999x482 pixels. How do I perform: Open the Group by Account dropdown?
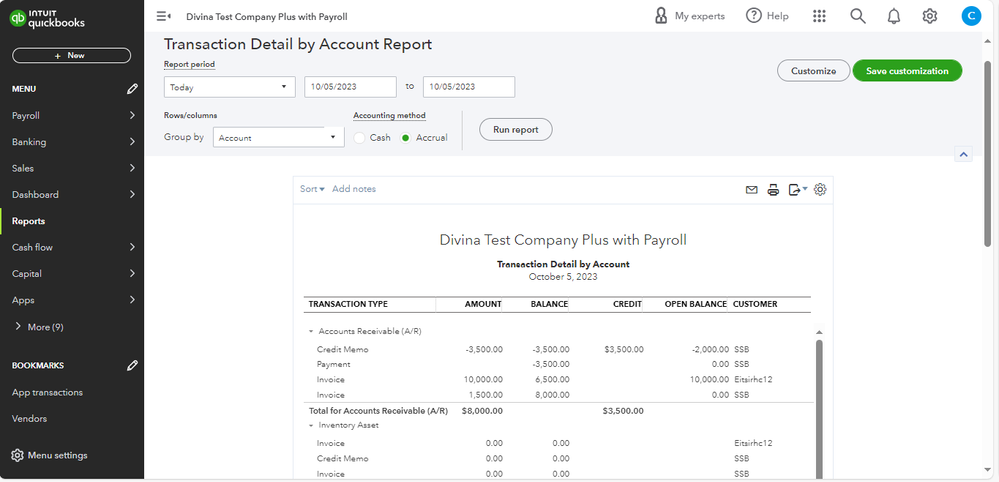click(x=278, y=138)
